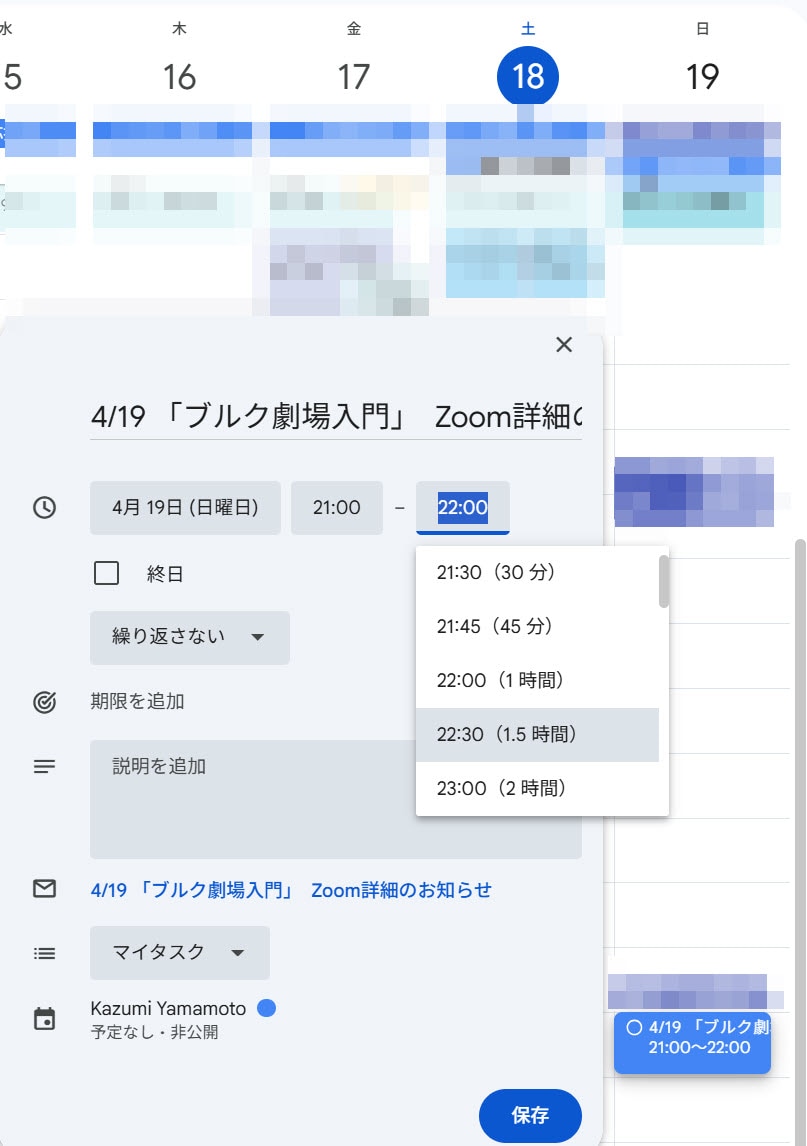Click the task list icon
This screenshot has width=807, height=1146.
44,953
